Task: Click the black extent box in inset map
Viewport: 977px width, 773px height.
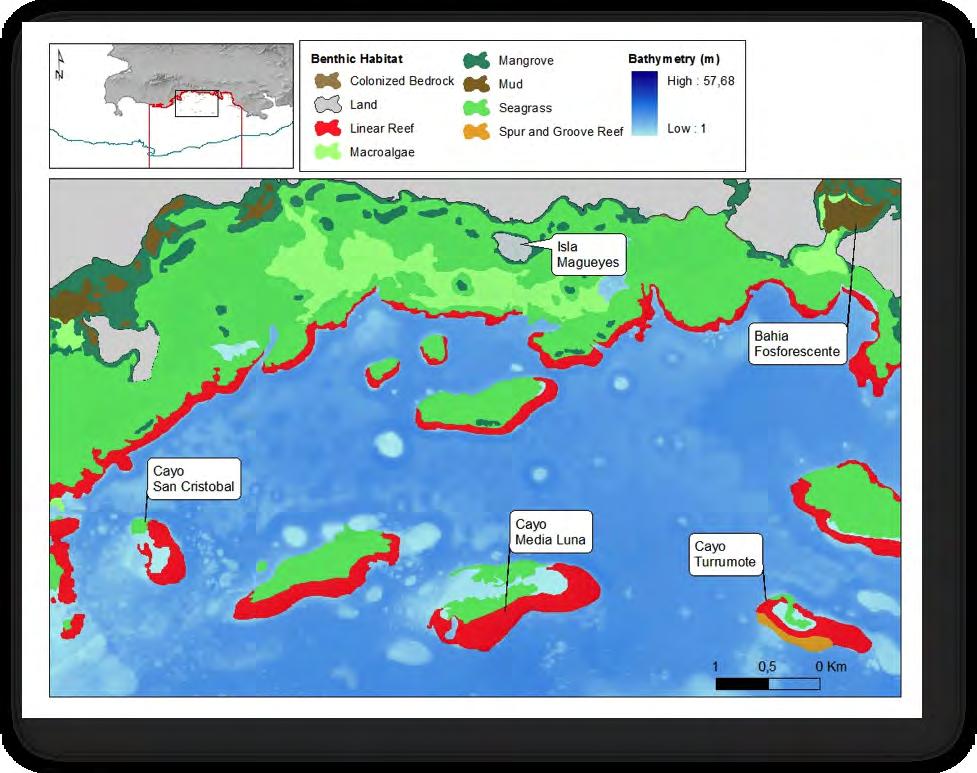Action: click(x=197, y=104)
